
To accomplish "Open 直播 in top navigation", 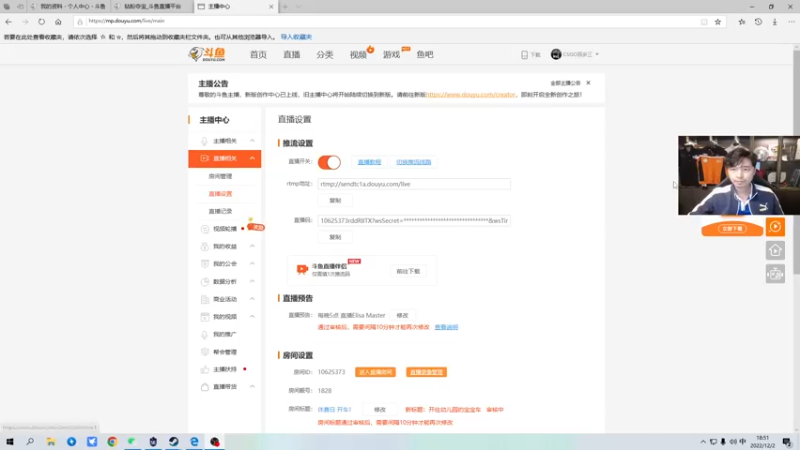I will tap(292, 55).
